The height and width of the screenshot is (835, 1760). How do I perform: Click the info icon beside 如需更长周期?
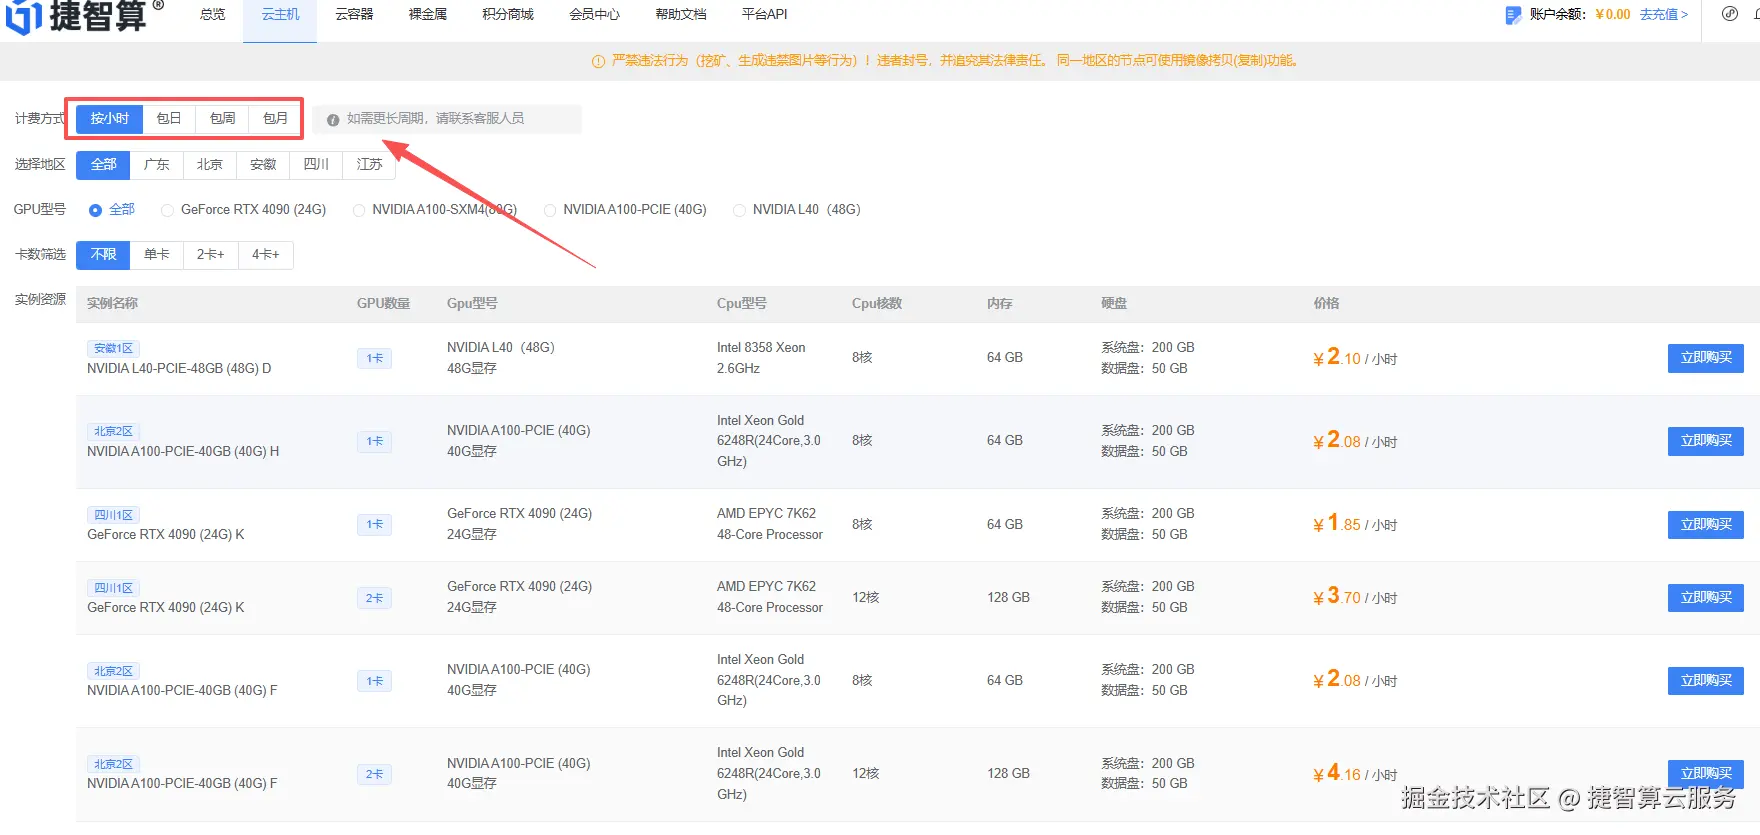click(333, 120)
